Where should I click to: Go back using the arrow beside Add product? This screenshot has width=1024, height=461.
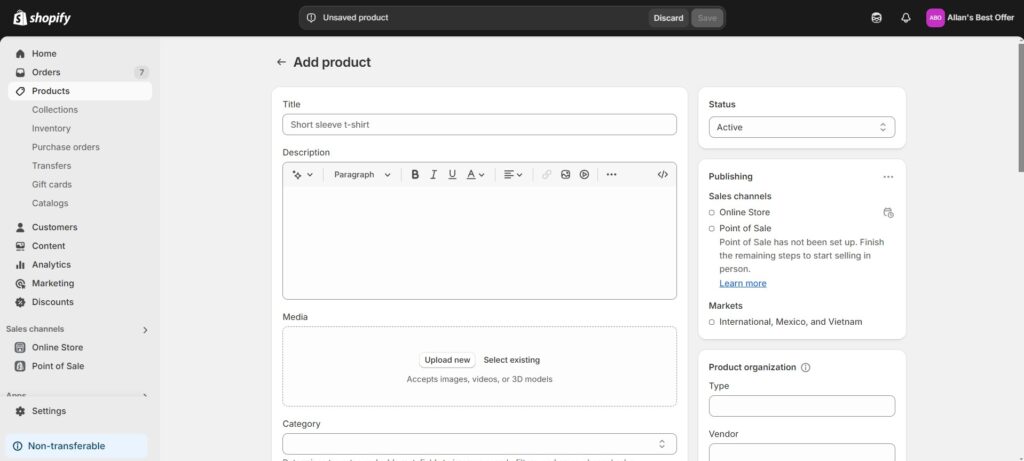281,62
